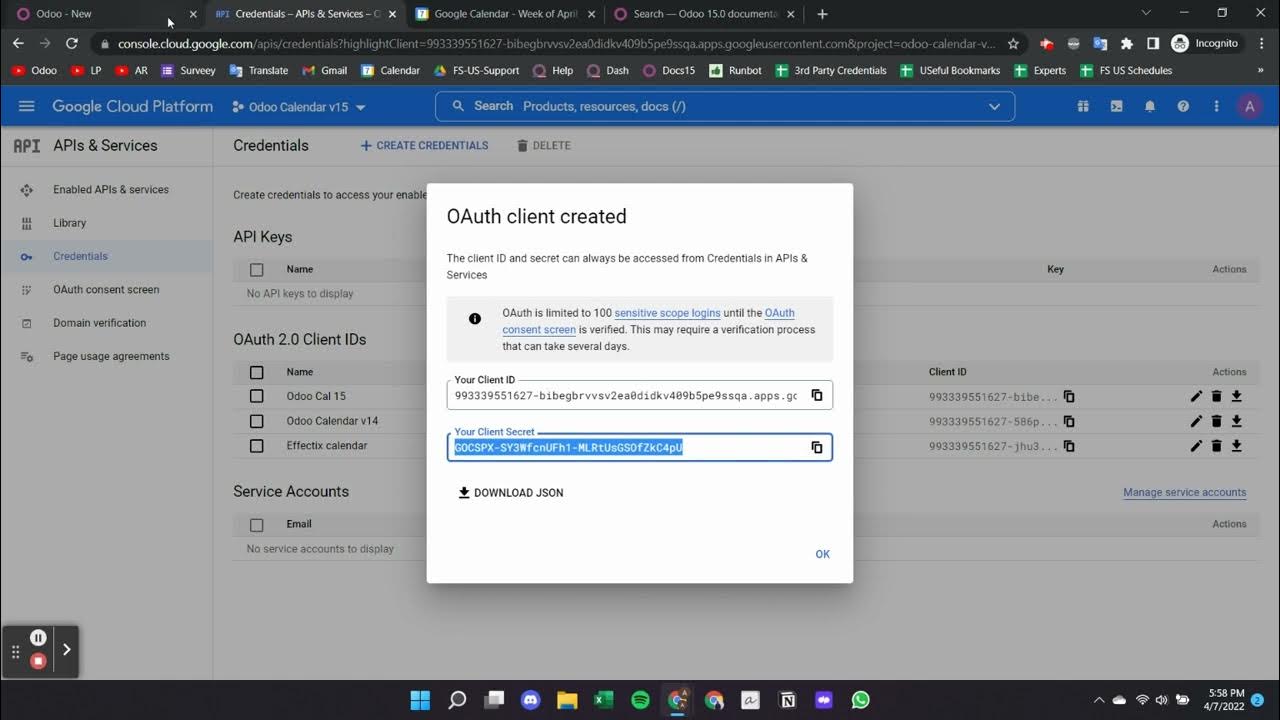Viewport: 1280px width, 720px height.
Task: Open the OAuth consent screen link in the dialog
Action: pyautogui.click(x=649, y=321)
